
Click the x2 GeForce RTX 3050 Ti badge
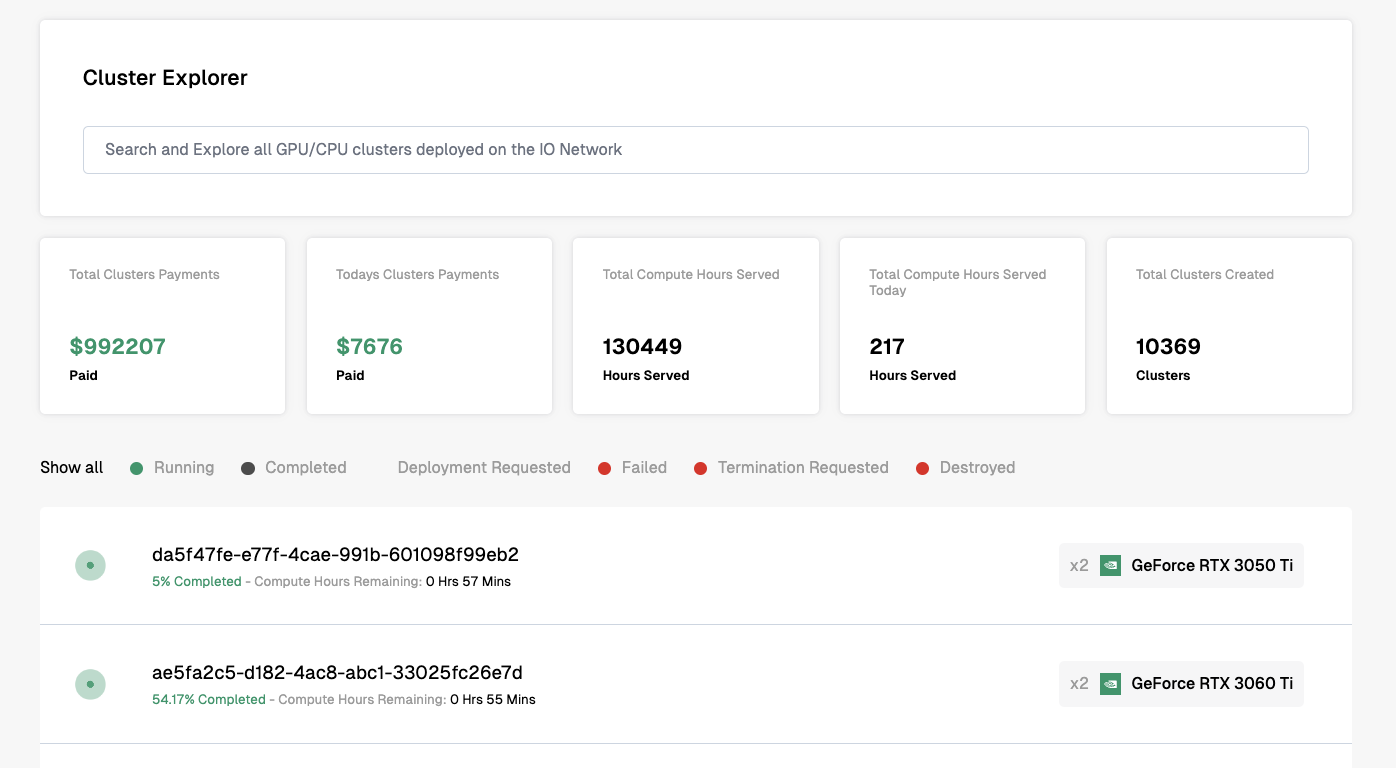[1180, 566]
